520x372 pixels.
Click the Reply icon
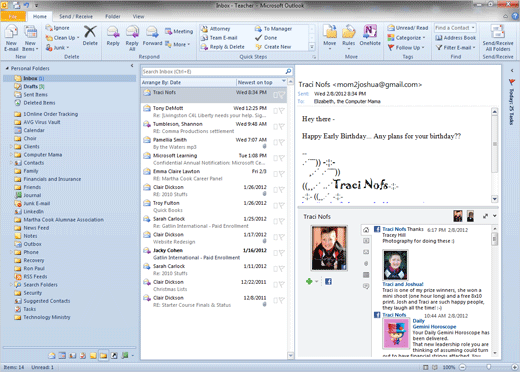click(x=113, y=32)
